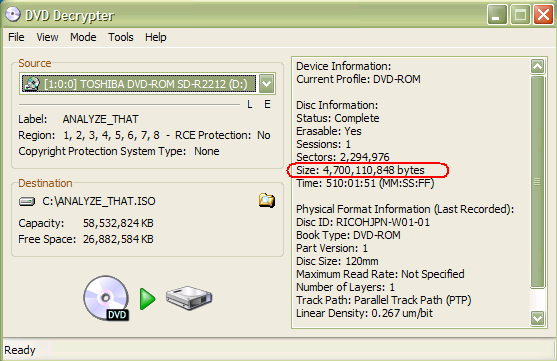Click the E indicator under the source
This screenshot has width=557, height=361.
[x=267, y=104]
